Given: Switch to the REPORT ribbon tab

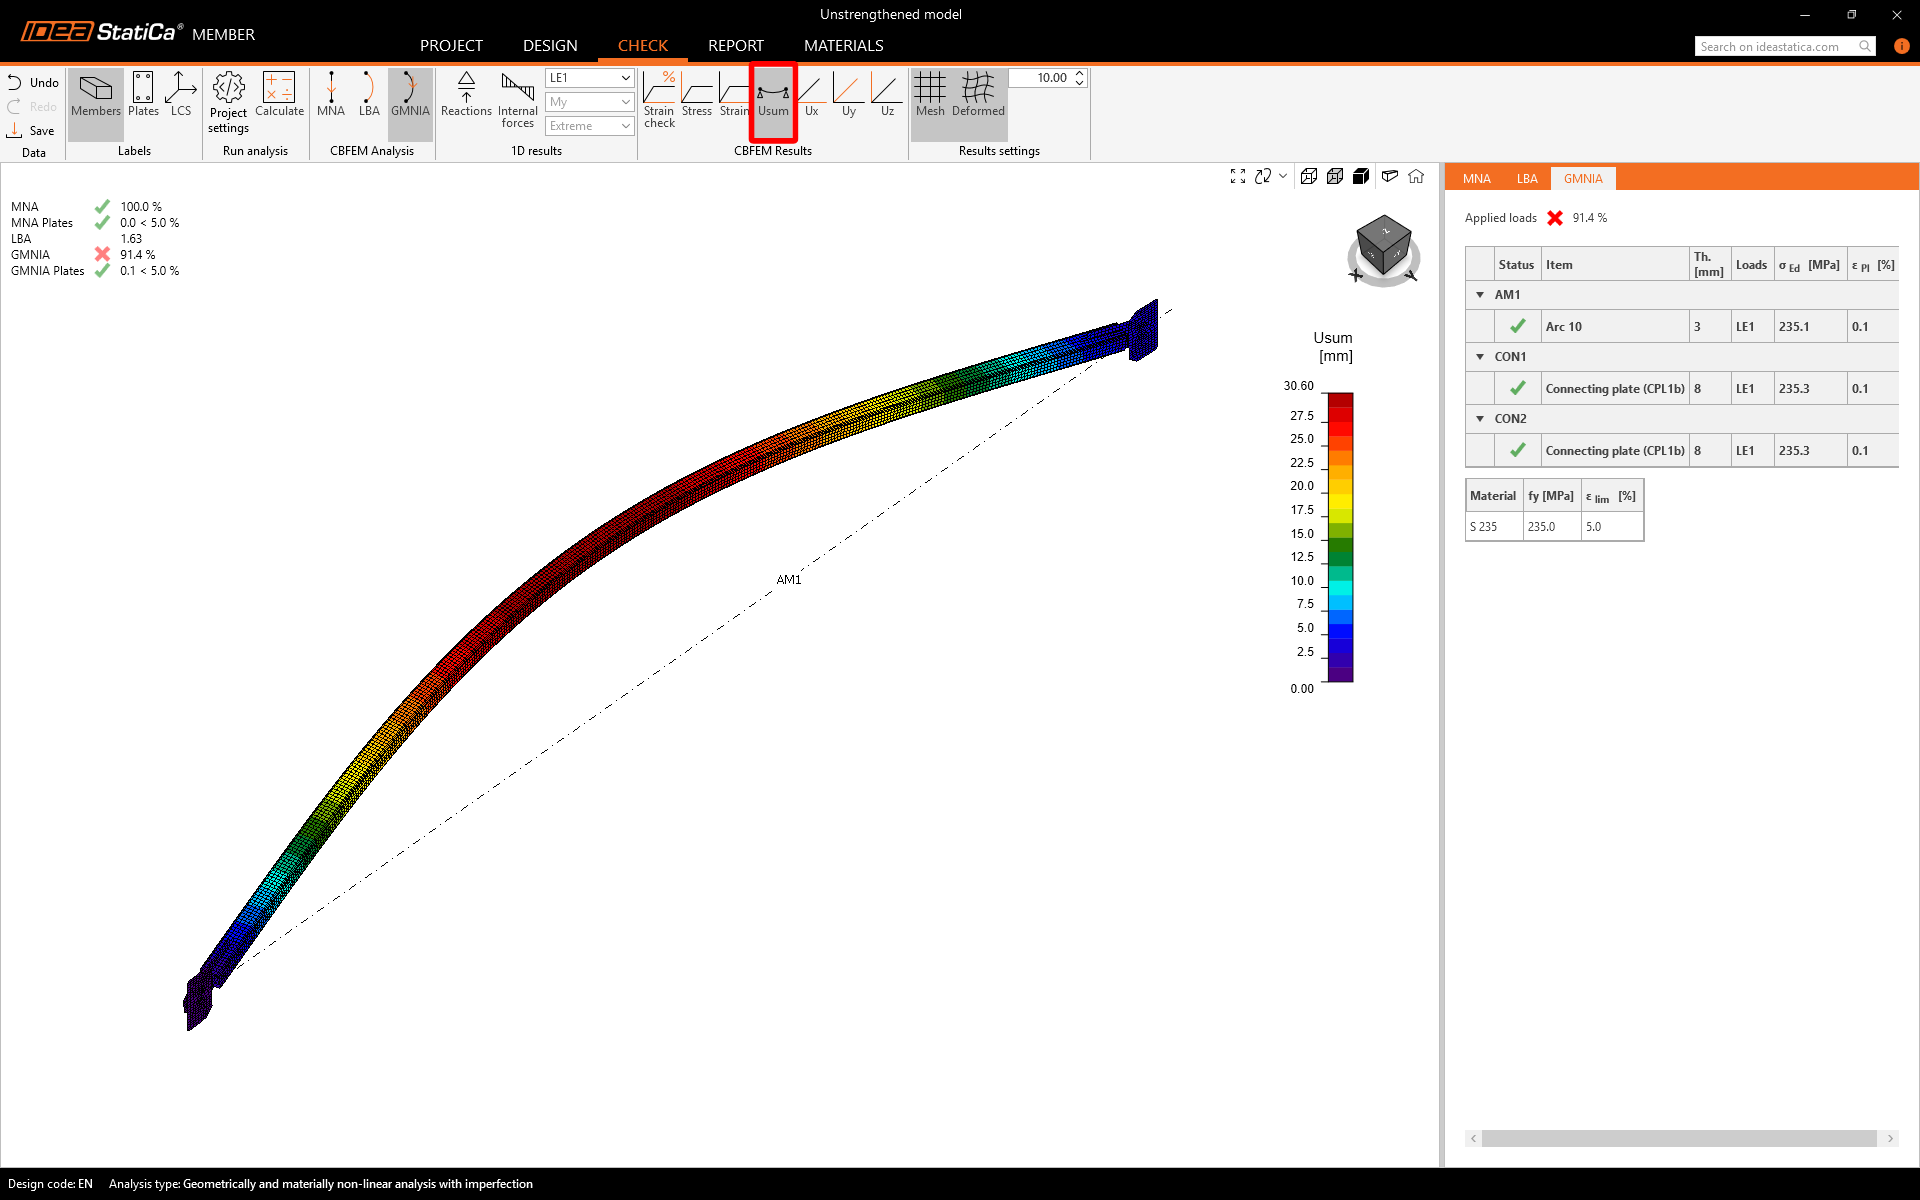Looking at the screenshot, I should click(x=735, y=46).
